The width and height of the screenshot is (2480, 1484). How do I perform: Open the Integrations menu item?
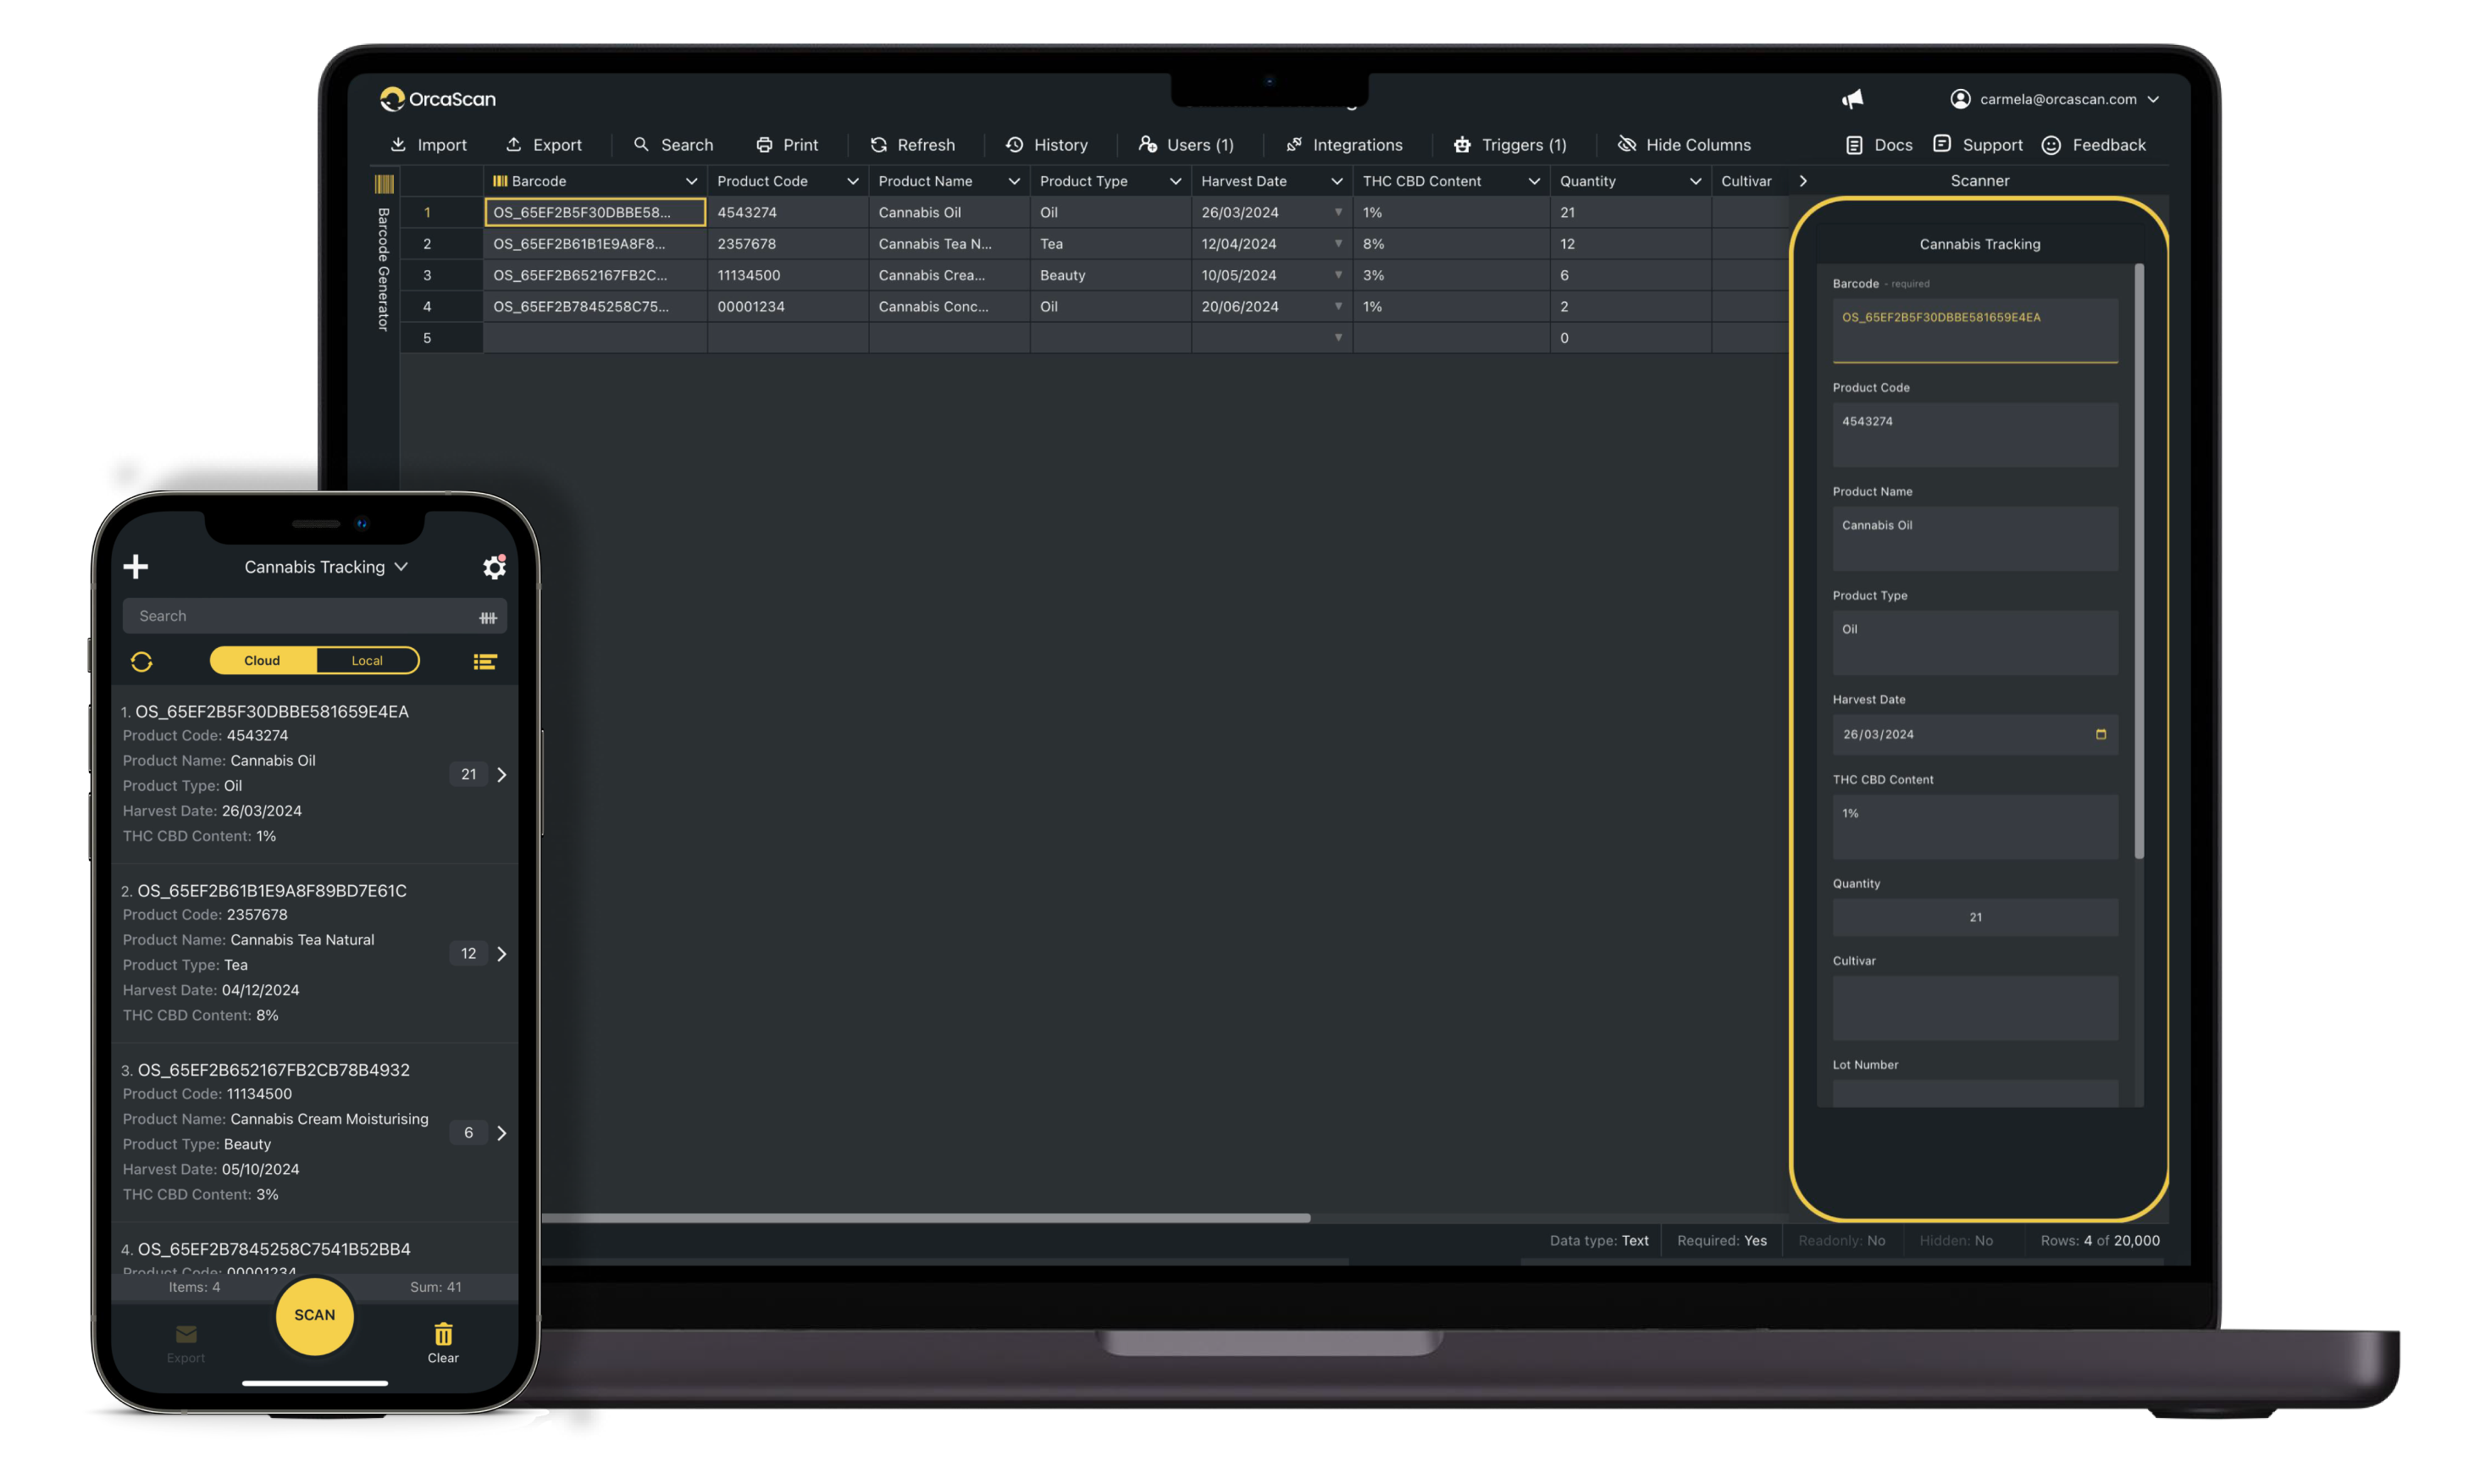tap(1344, 145)
